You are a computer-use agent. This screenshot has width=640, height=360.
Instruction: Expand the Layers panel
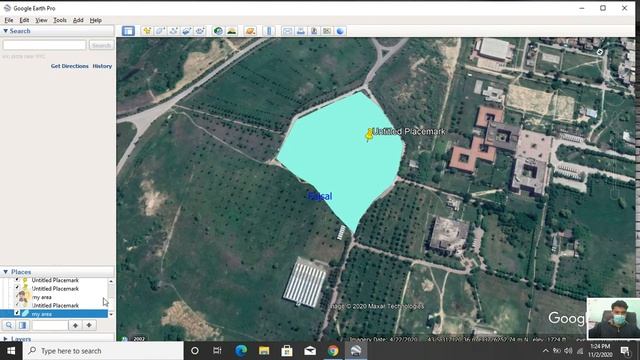6,339
